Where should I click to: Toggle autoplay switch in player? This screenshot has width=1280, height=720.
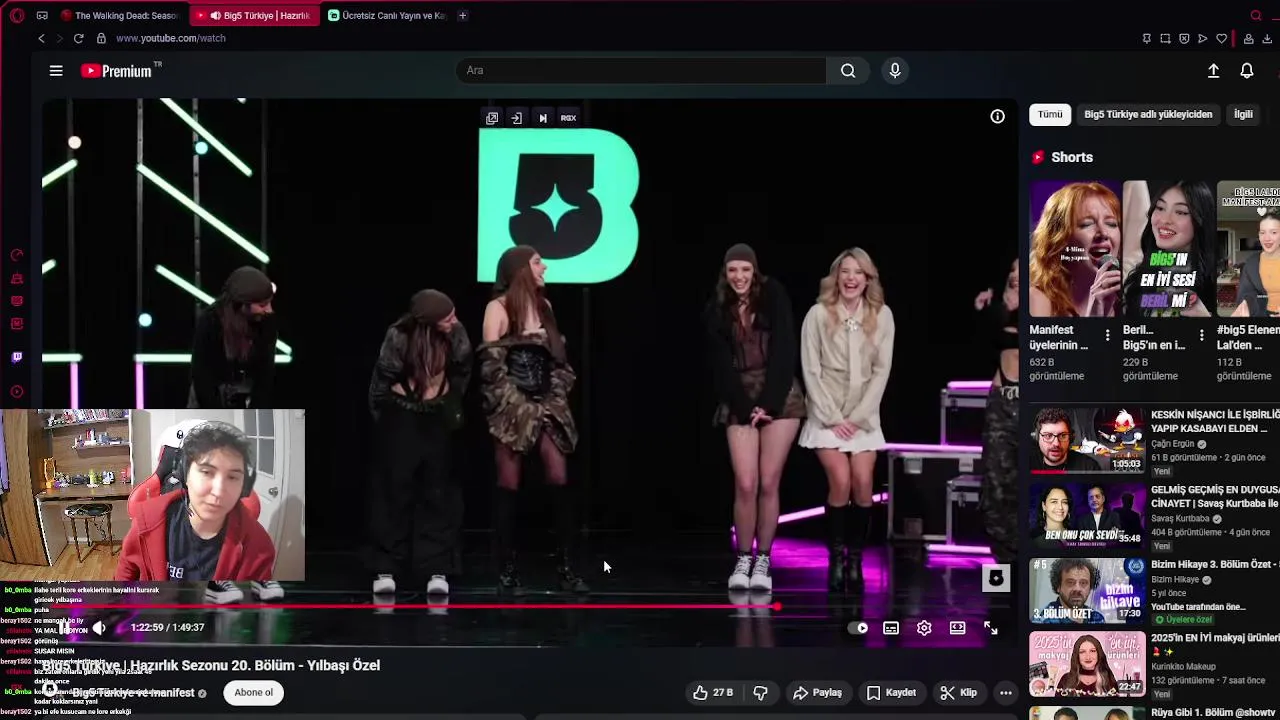(858, 628)
